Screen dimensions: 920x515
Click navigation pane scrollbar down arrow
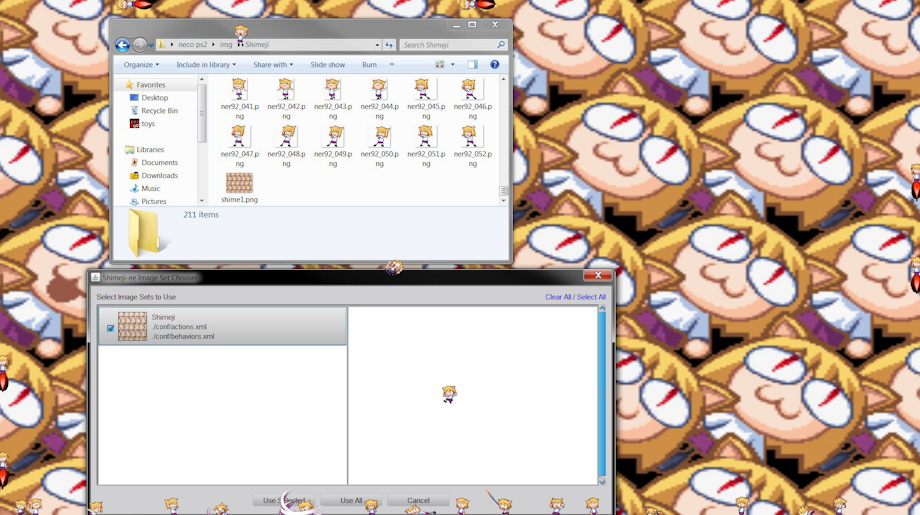pyautogui.click(x=202, y=201)
